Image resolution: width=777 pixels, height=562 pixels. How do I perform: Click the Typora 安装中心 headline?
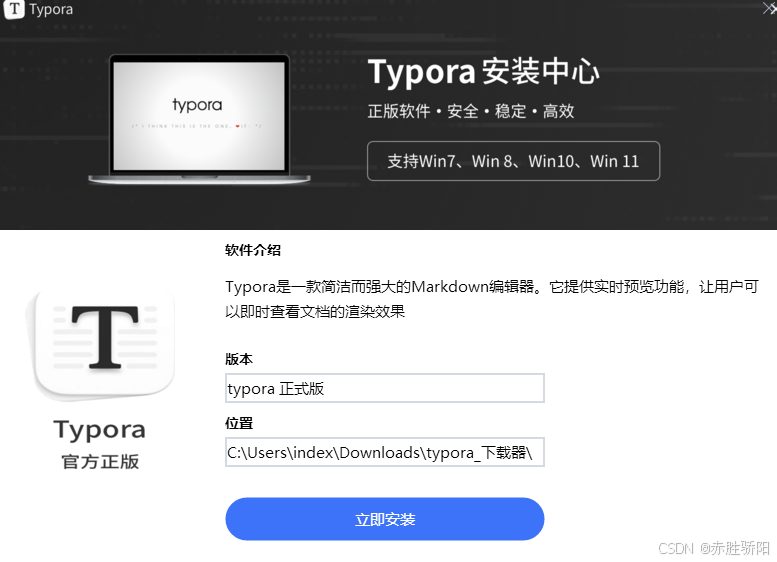tap(484, 71)
